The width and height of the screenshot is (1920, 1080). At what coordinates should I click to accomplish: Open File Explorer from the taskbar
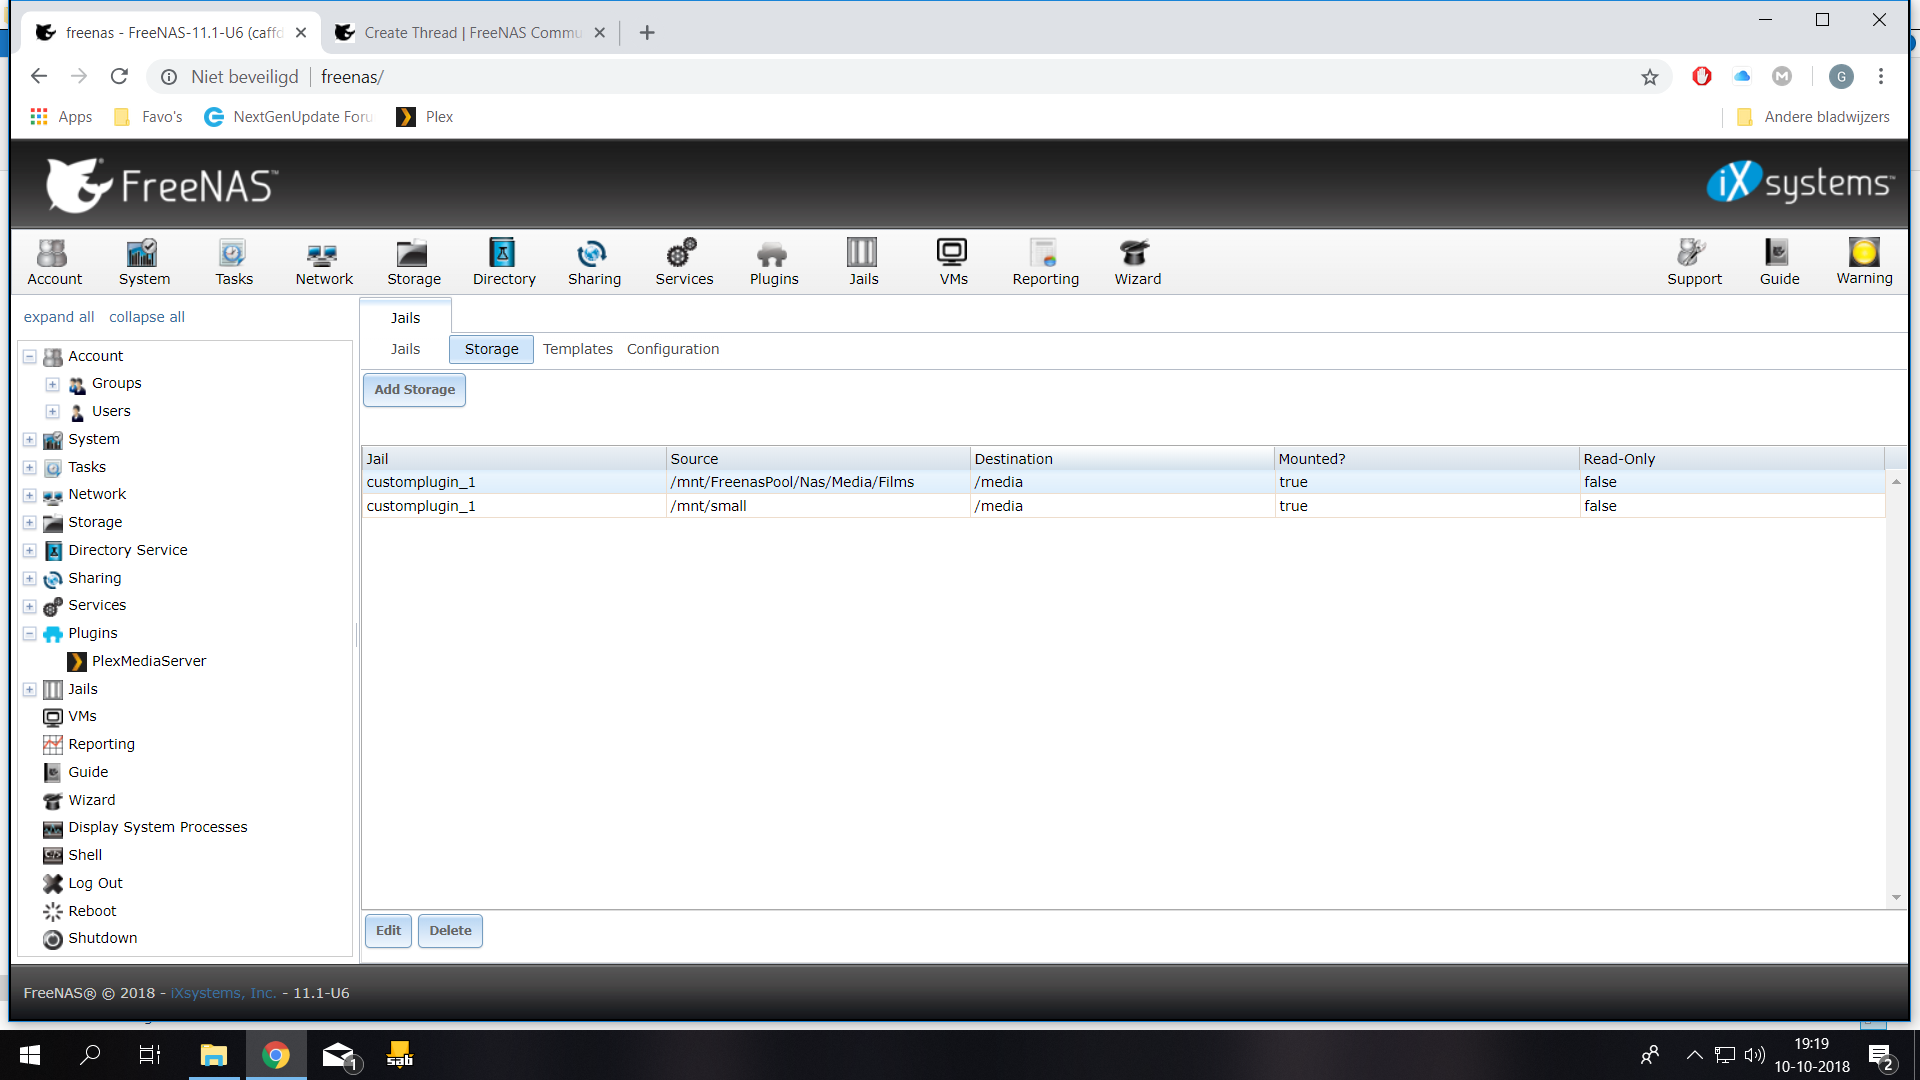(x=213, y=1055)
